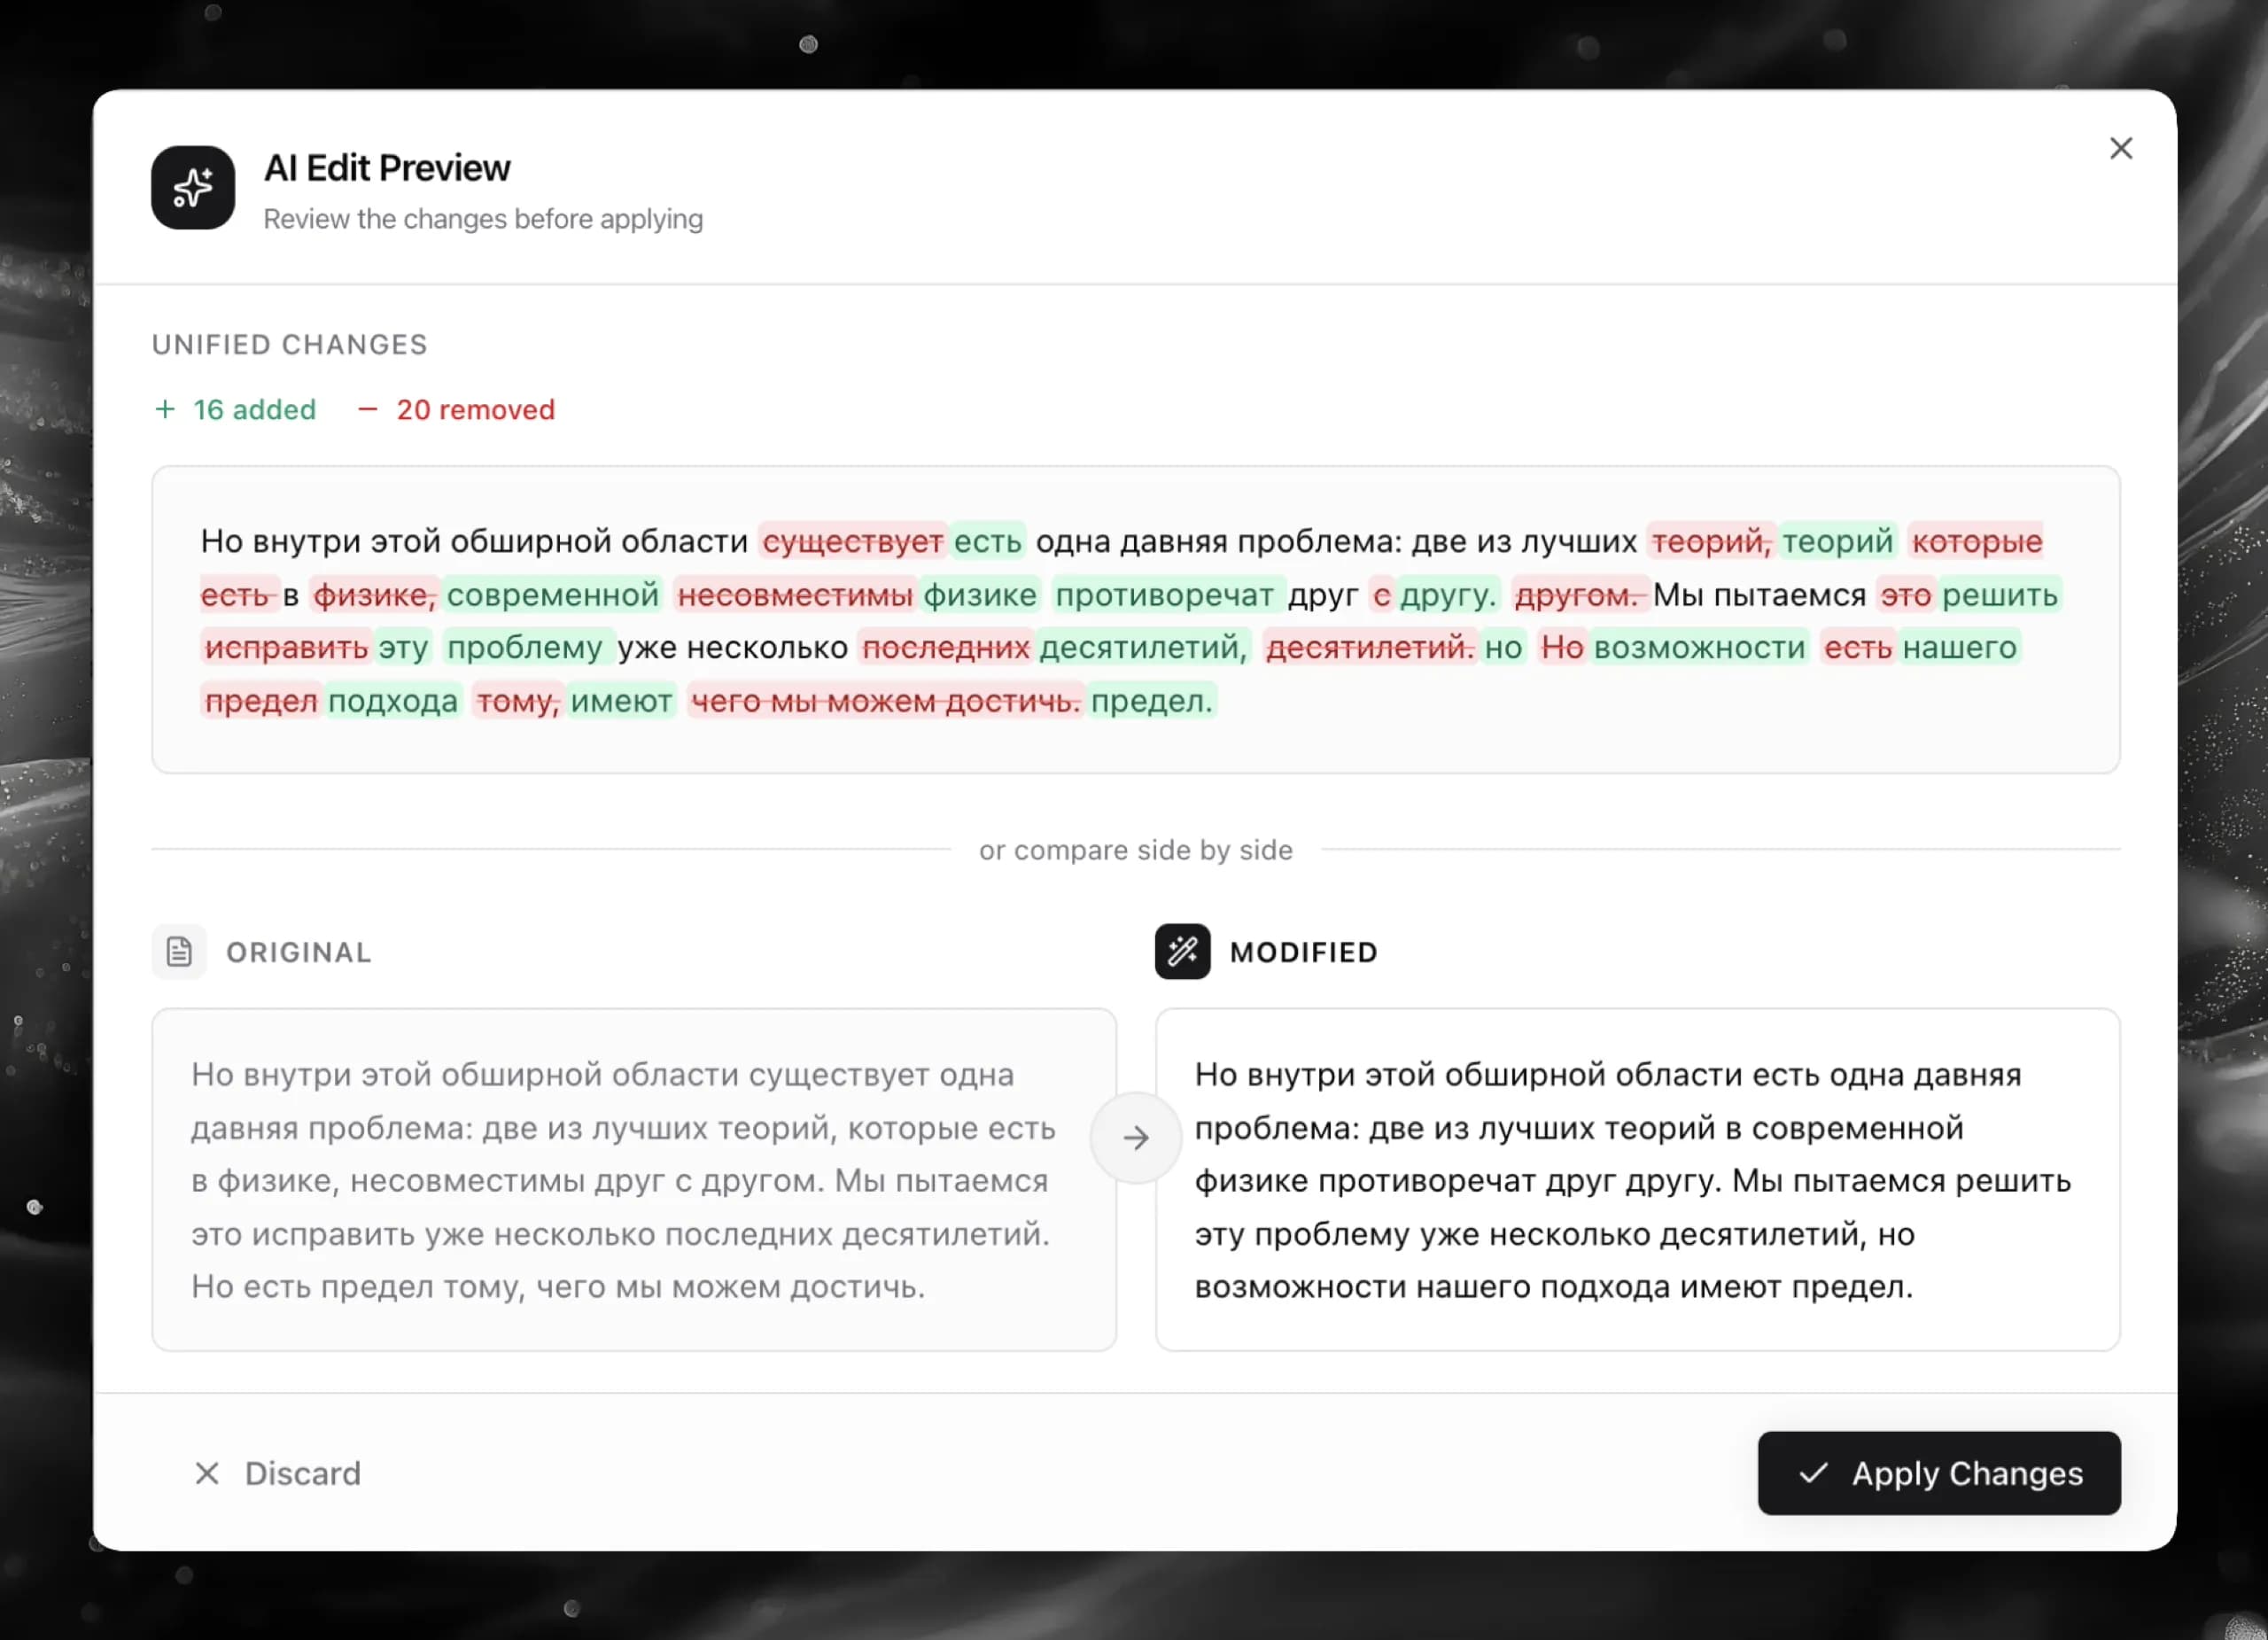
Task: Select the green-highlighted word современной
Action: 554,594
